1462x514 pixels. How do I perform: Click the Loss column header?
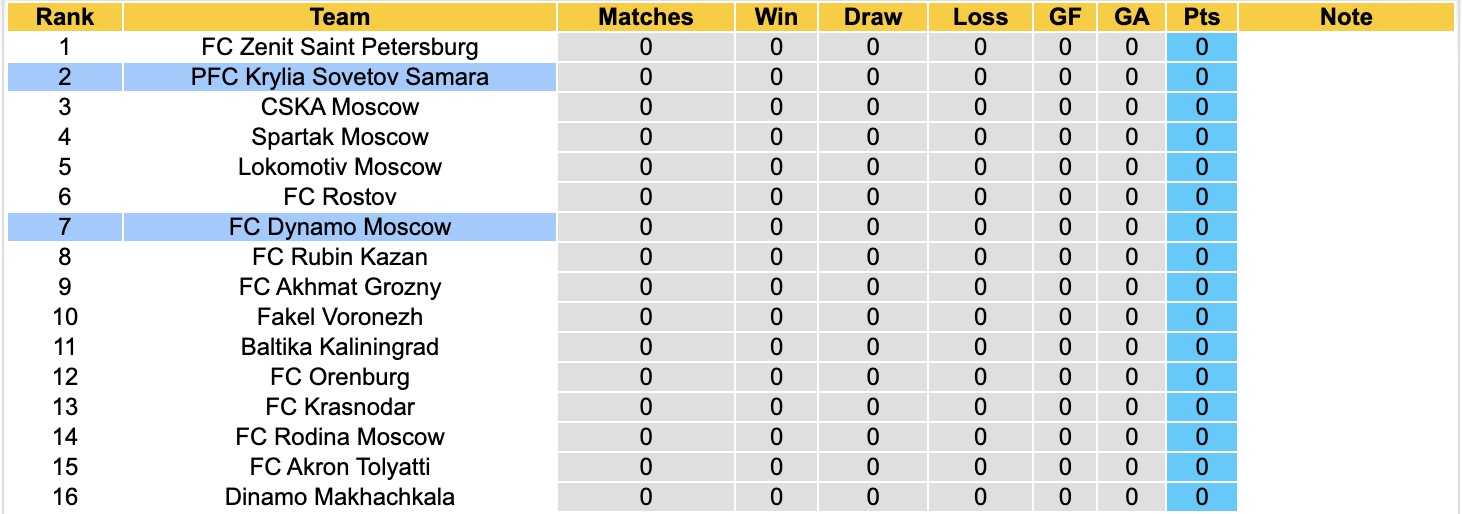click(x=980, y=17)
